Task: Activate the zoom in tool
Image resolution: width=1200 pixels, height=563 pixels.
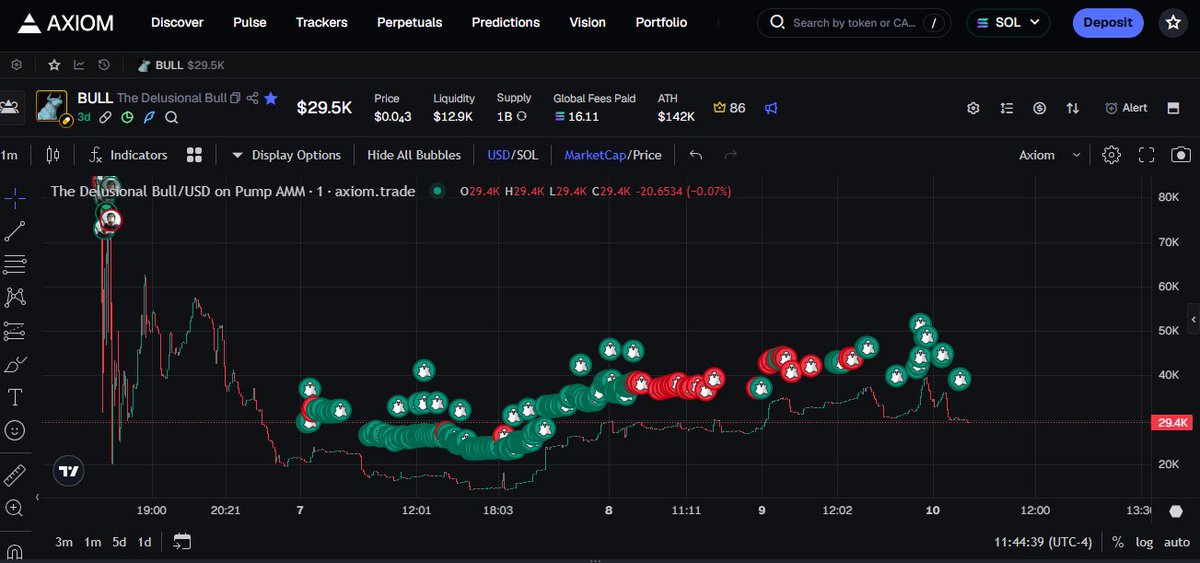Action: pyautogui.click(x=15, y=507)
